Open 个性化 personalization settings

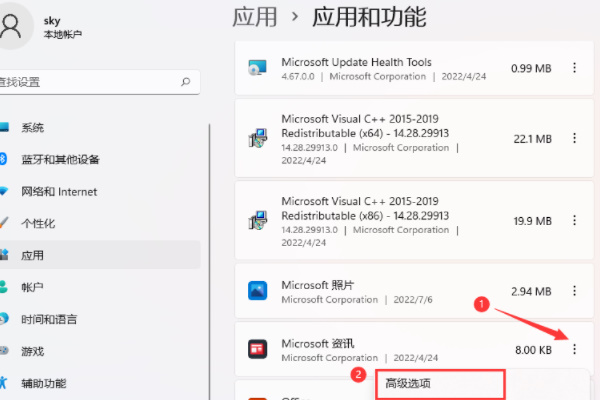pos(38,223)
